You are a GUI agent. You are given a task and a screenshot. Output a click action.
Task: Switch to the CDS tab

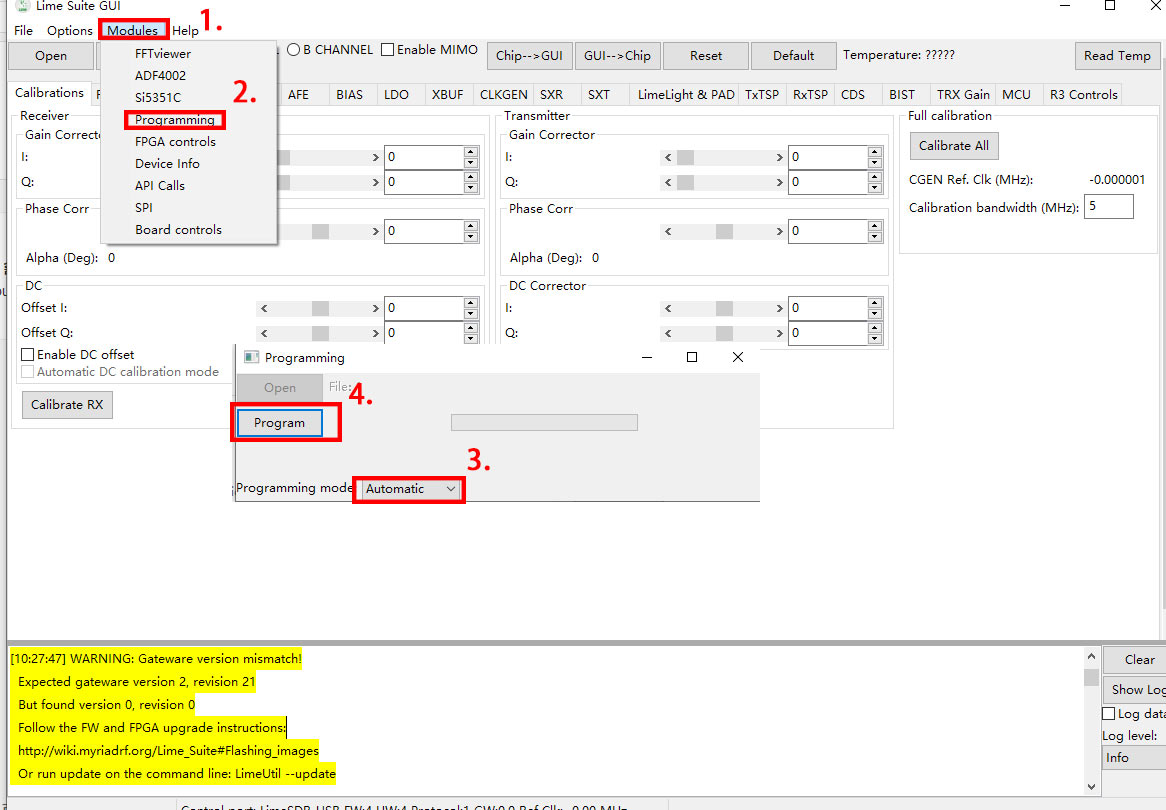tap(853, 94)
